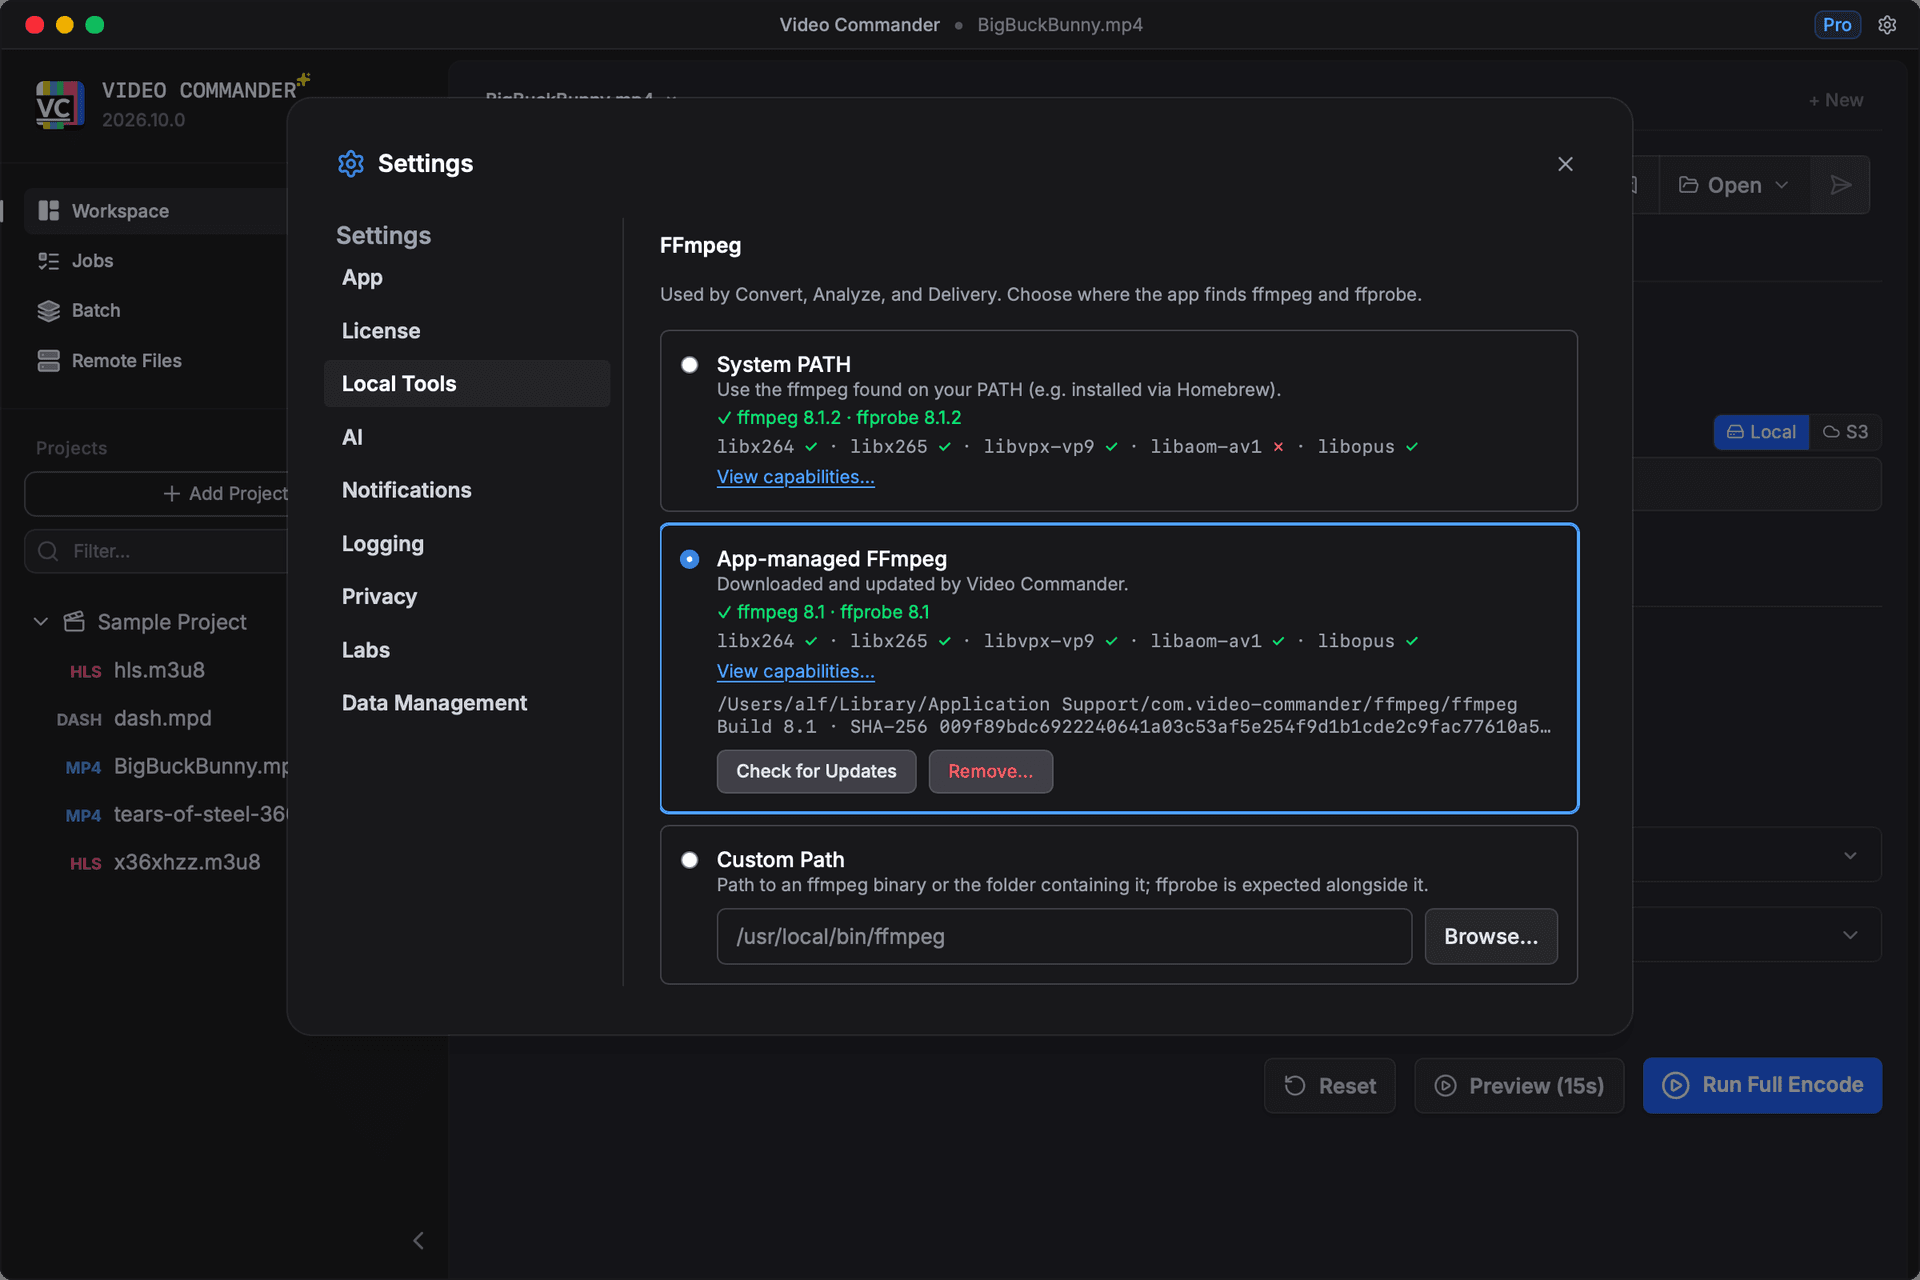Viewport: 1920px width, 1280px height.
Task: Go to Remote Files in the sidebar
Action: [x=155, y=361]
